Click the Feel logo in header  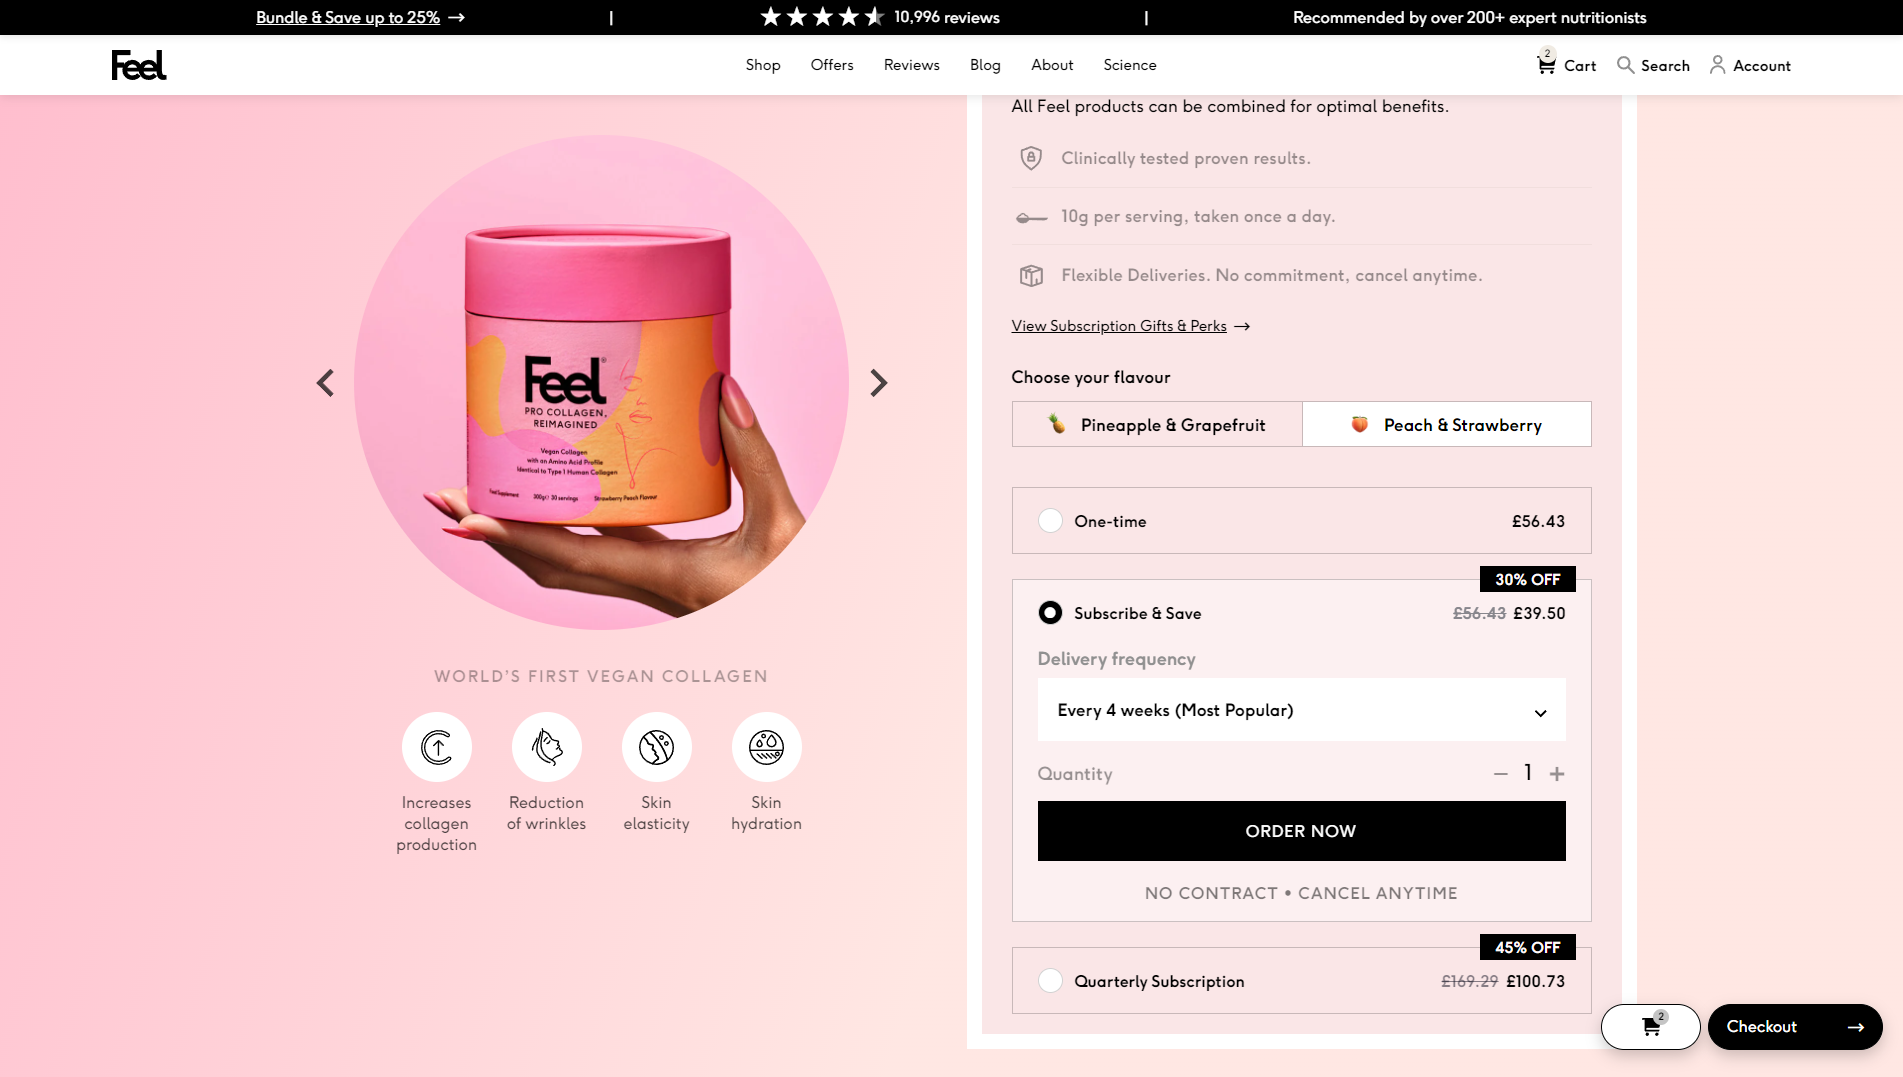pos(138,65)
